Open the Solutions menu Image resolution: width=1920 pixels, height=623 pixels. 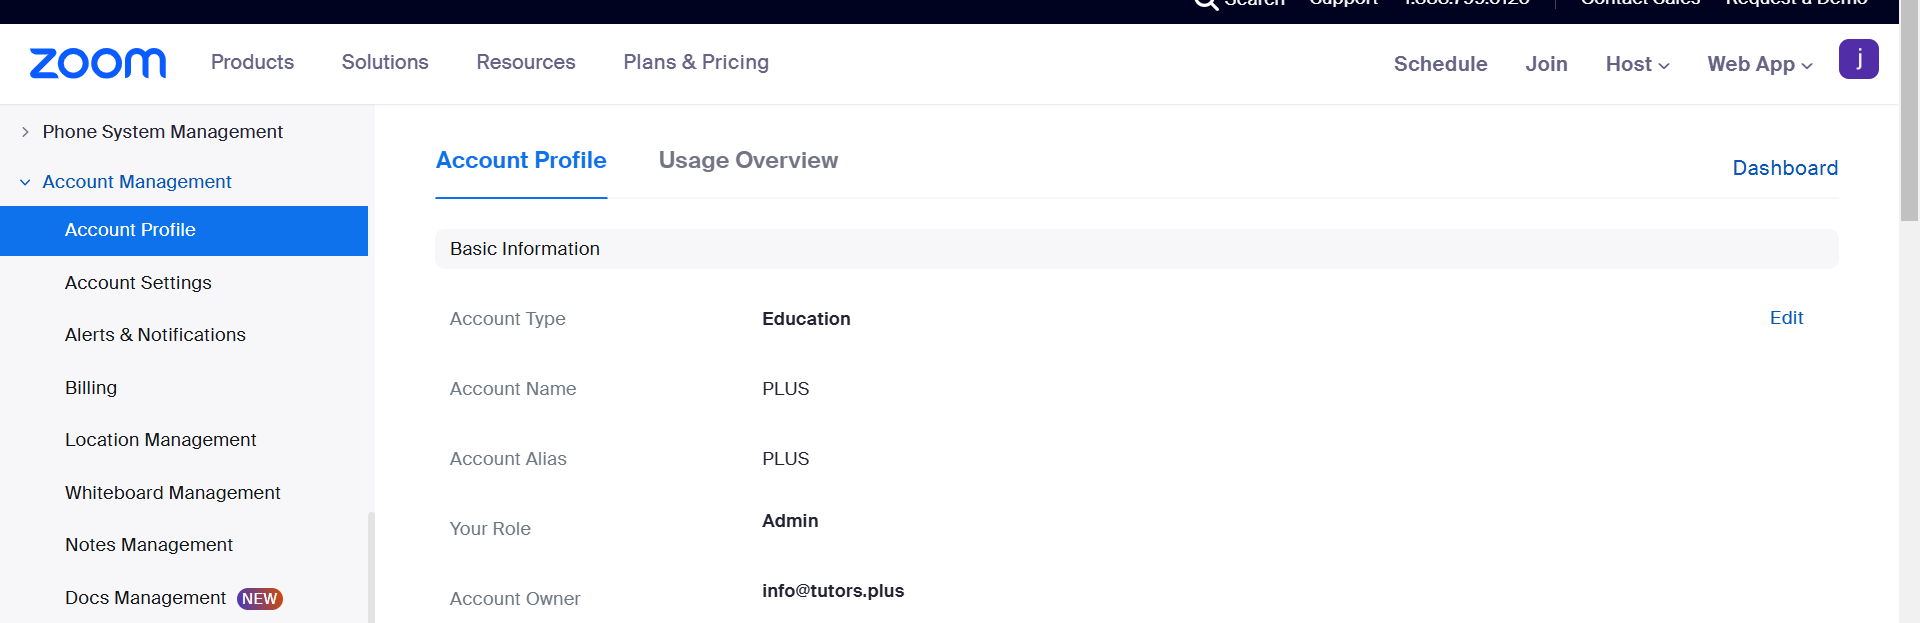(385, 62)
